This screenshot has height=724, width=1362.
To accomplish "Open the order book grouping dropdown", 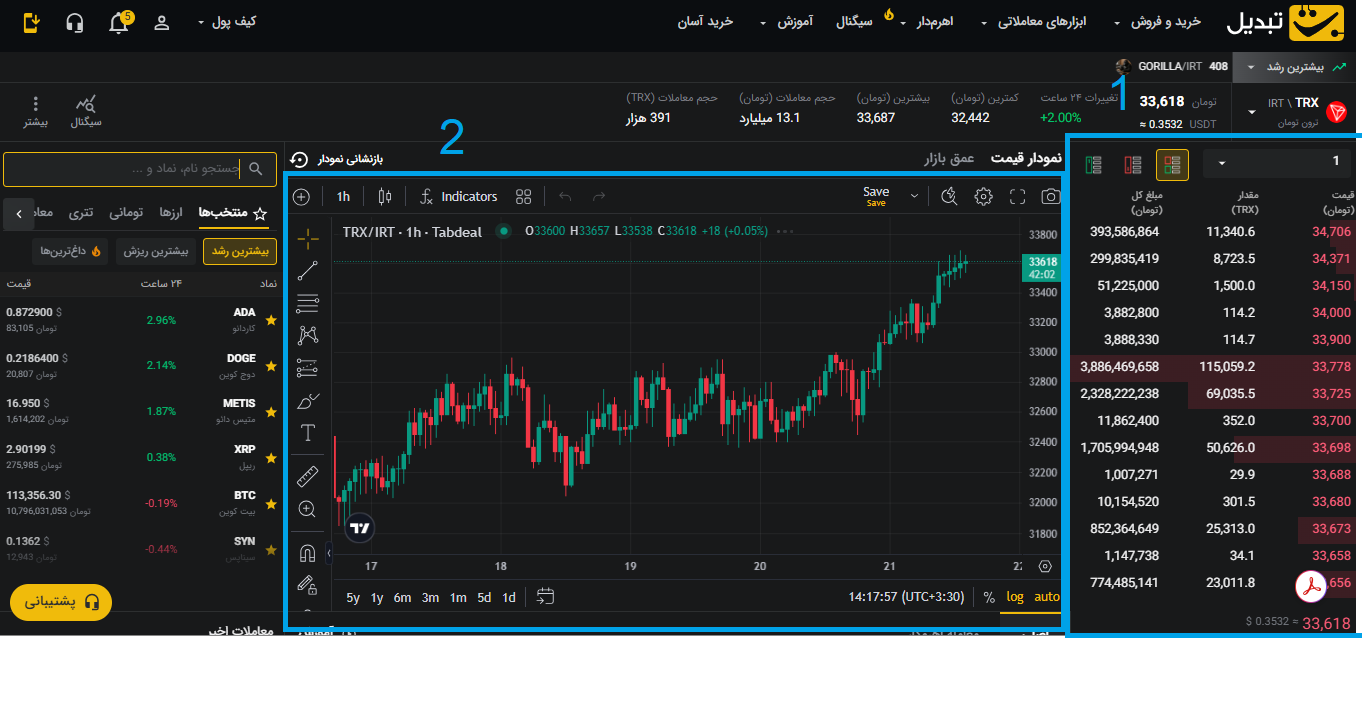I will pyautogui.click(x=1277, y=162).
